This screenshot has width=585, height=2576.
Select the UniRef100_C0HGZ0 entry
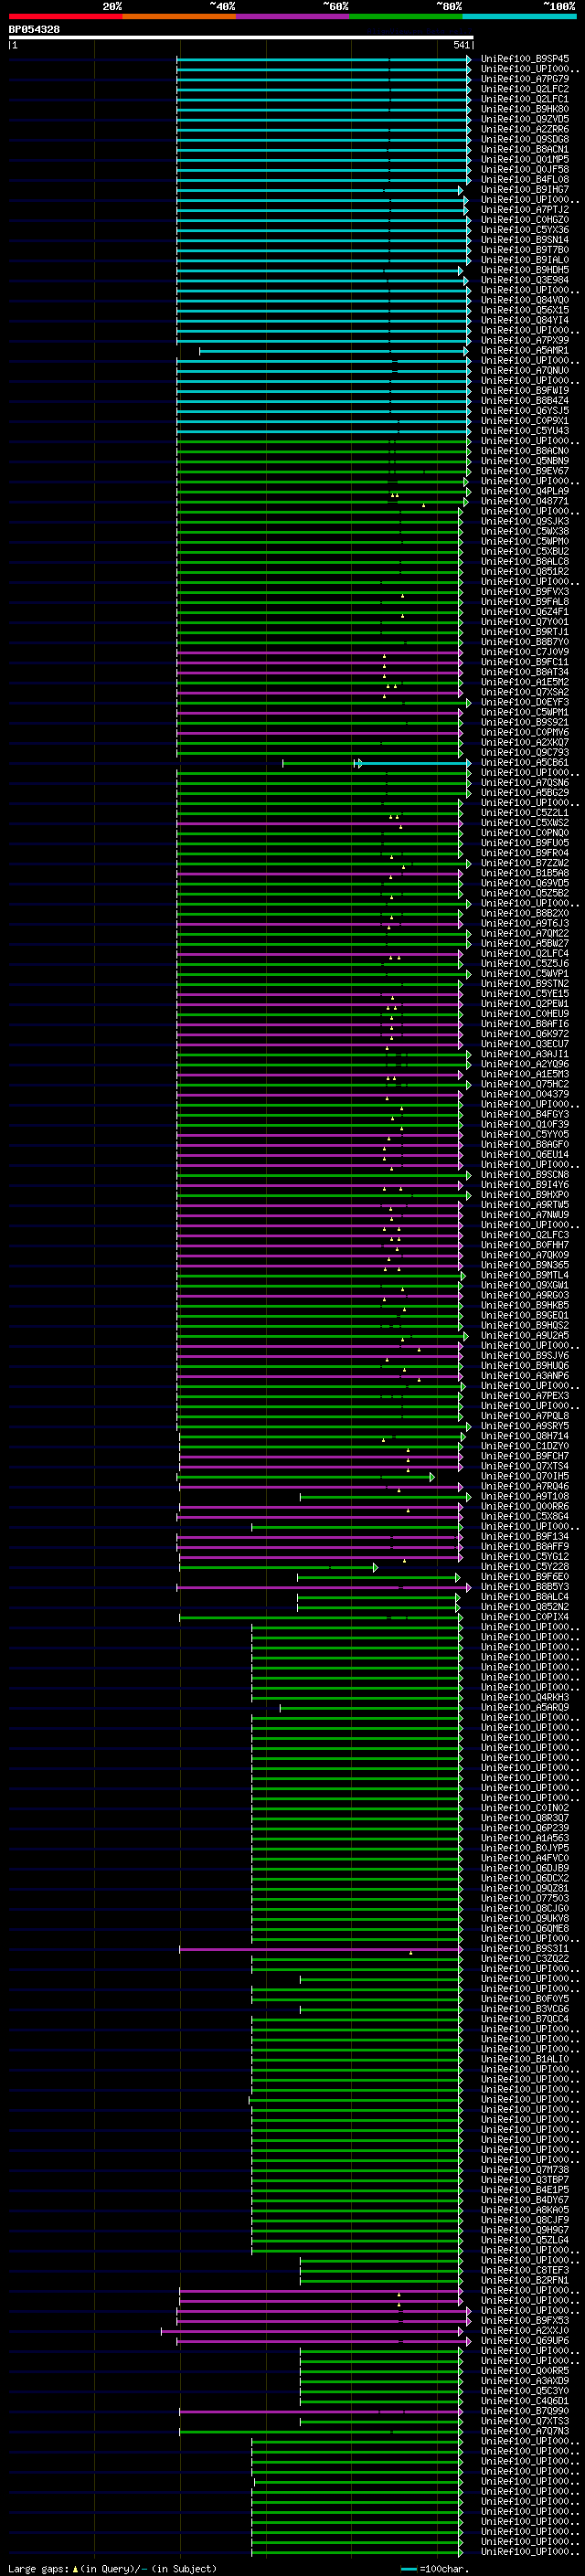(525, 220)
